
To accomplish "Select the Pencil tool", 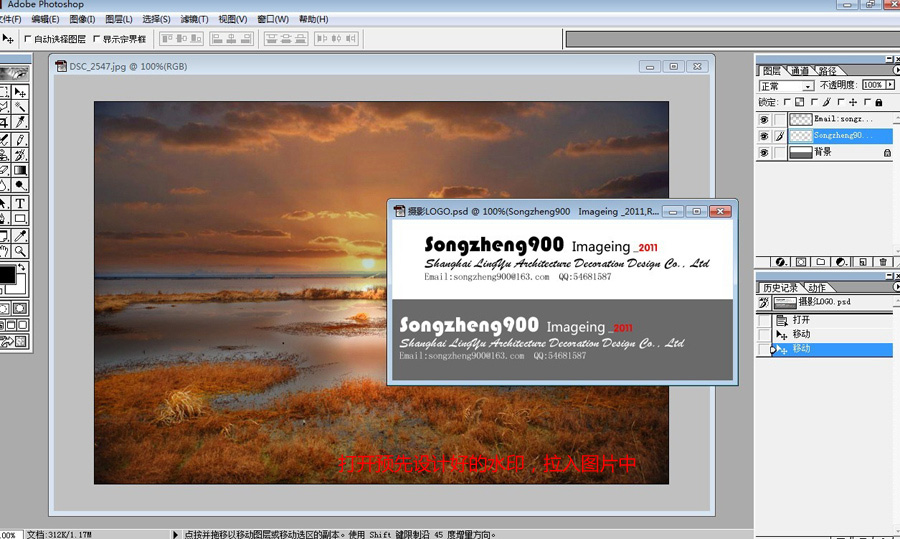I will pyautogui.click(x=21, y=140).
